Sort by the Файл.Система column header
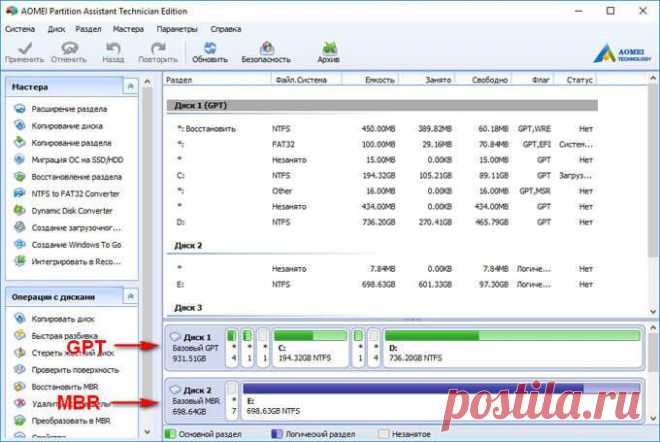The height and width of the screenshot is (442, 660). click(x=306, y=80)
